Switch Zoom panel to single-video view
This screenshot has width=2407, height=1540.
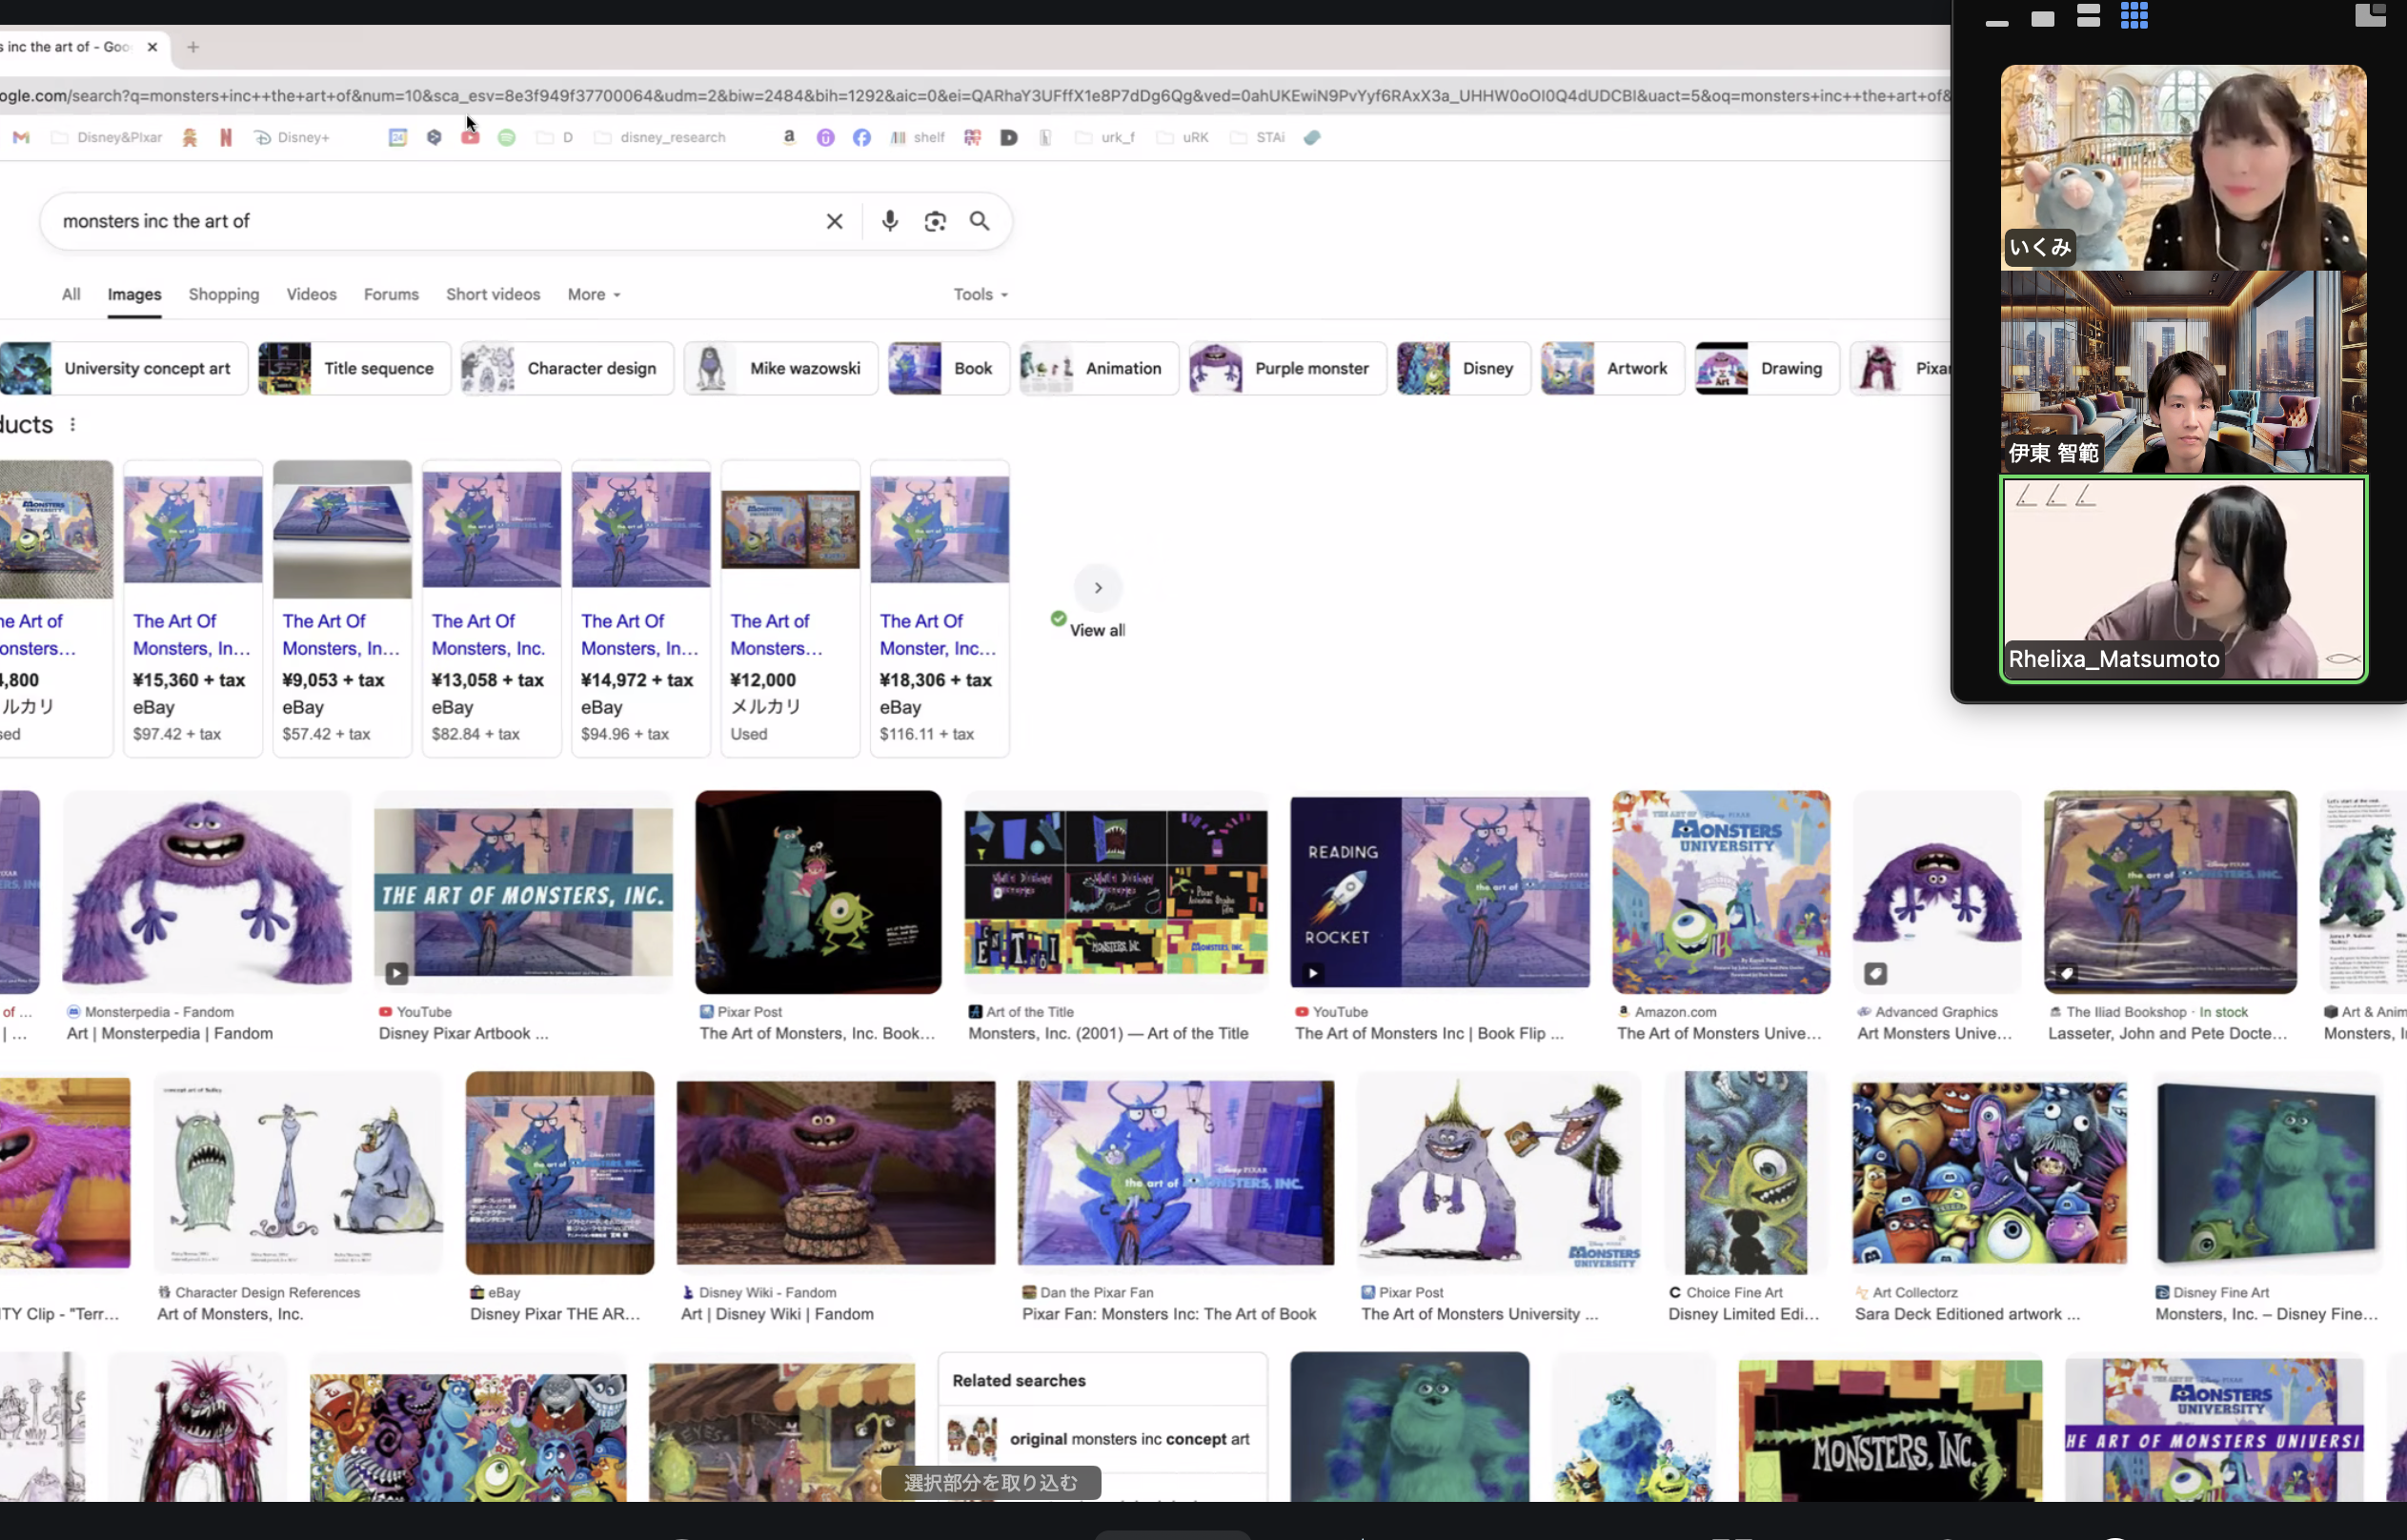[x=2043, y=19]
